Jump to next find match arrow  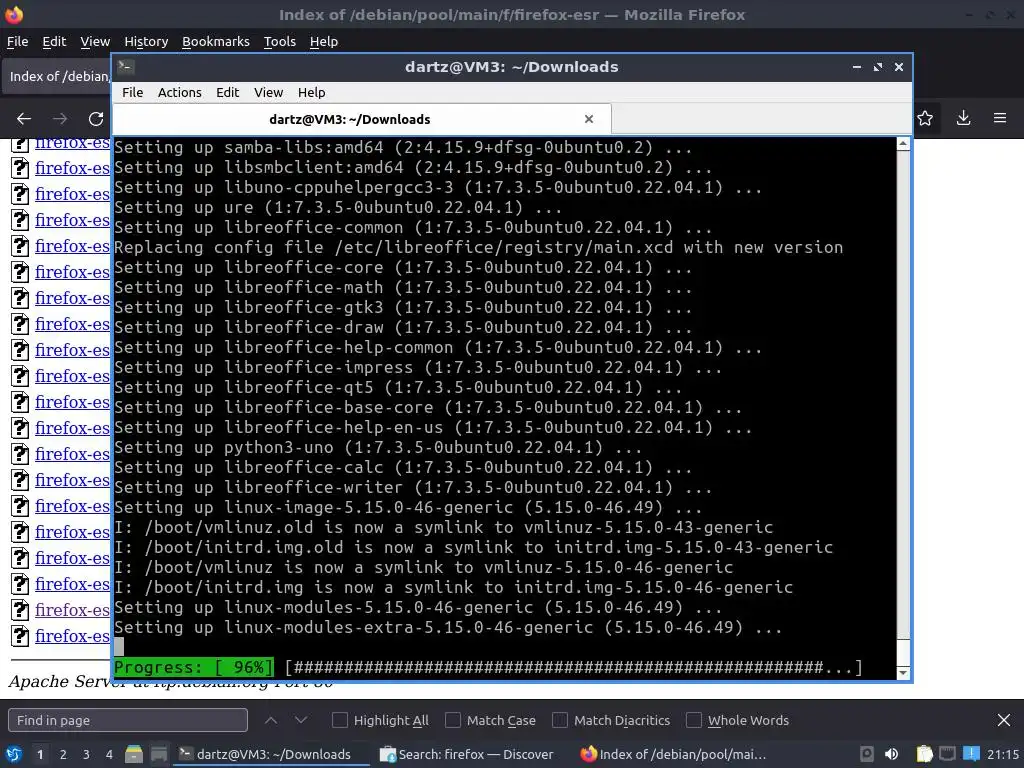pos(301,720)
